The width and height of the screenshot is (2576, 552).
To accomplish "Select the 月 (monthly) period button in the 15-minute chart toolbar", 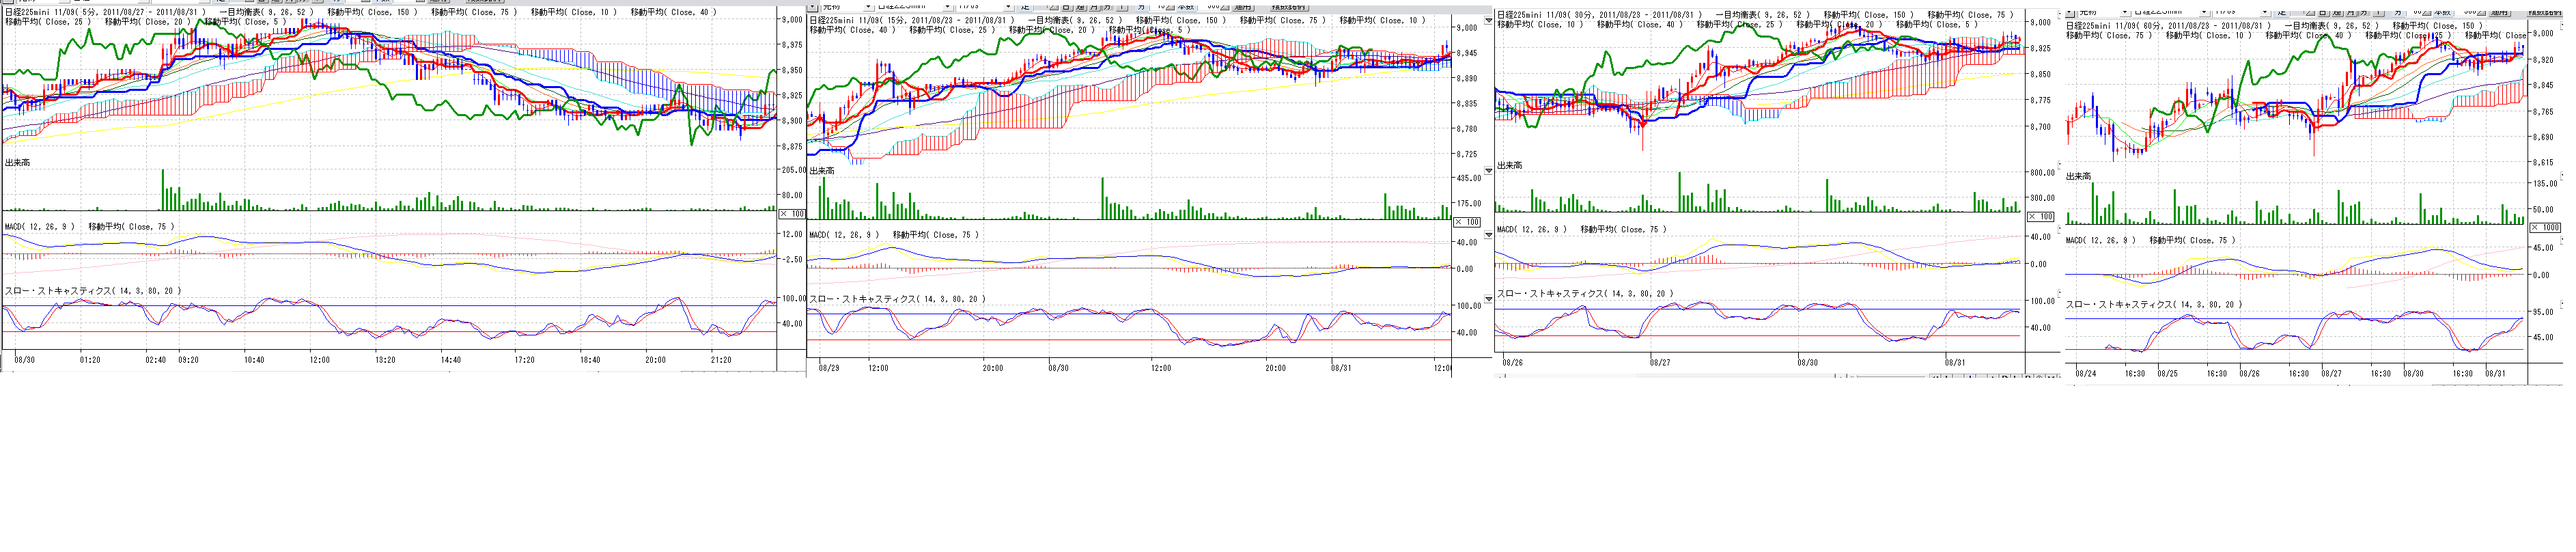I will 1093,6.
